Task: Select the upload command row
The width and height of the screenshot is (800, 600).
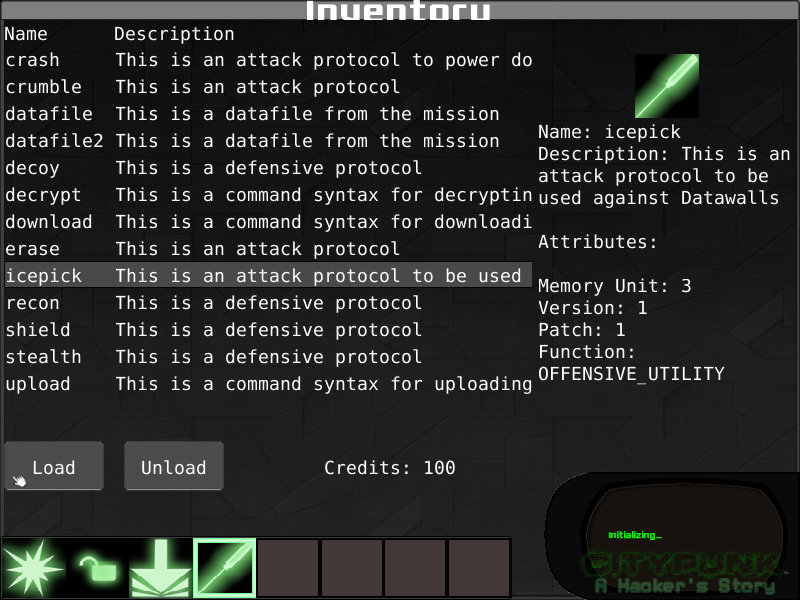Action: [x=268, y=384]
